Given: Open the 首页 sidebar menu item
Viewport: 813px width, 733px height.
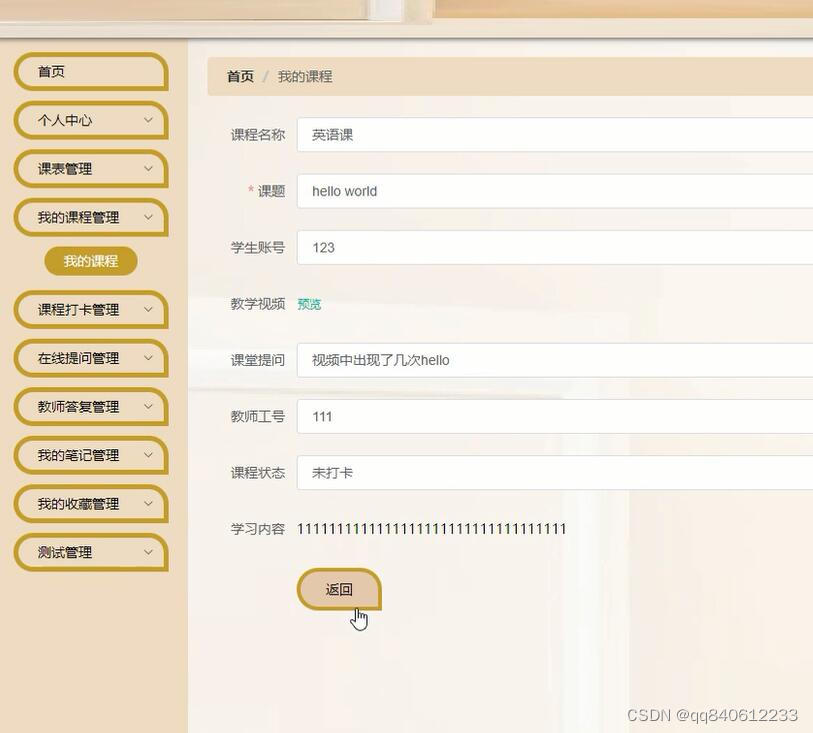Looking at the screenshot, I should pos(91,72).
